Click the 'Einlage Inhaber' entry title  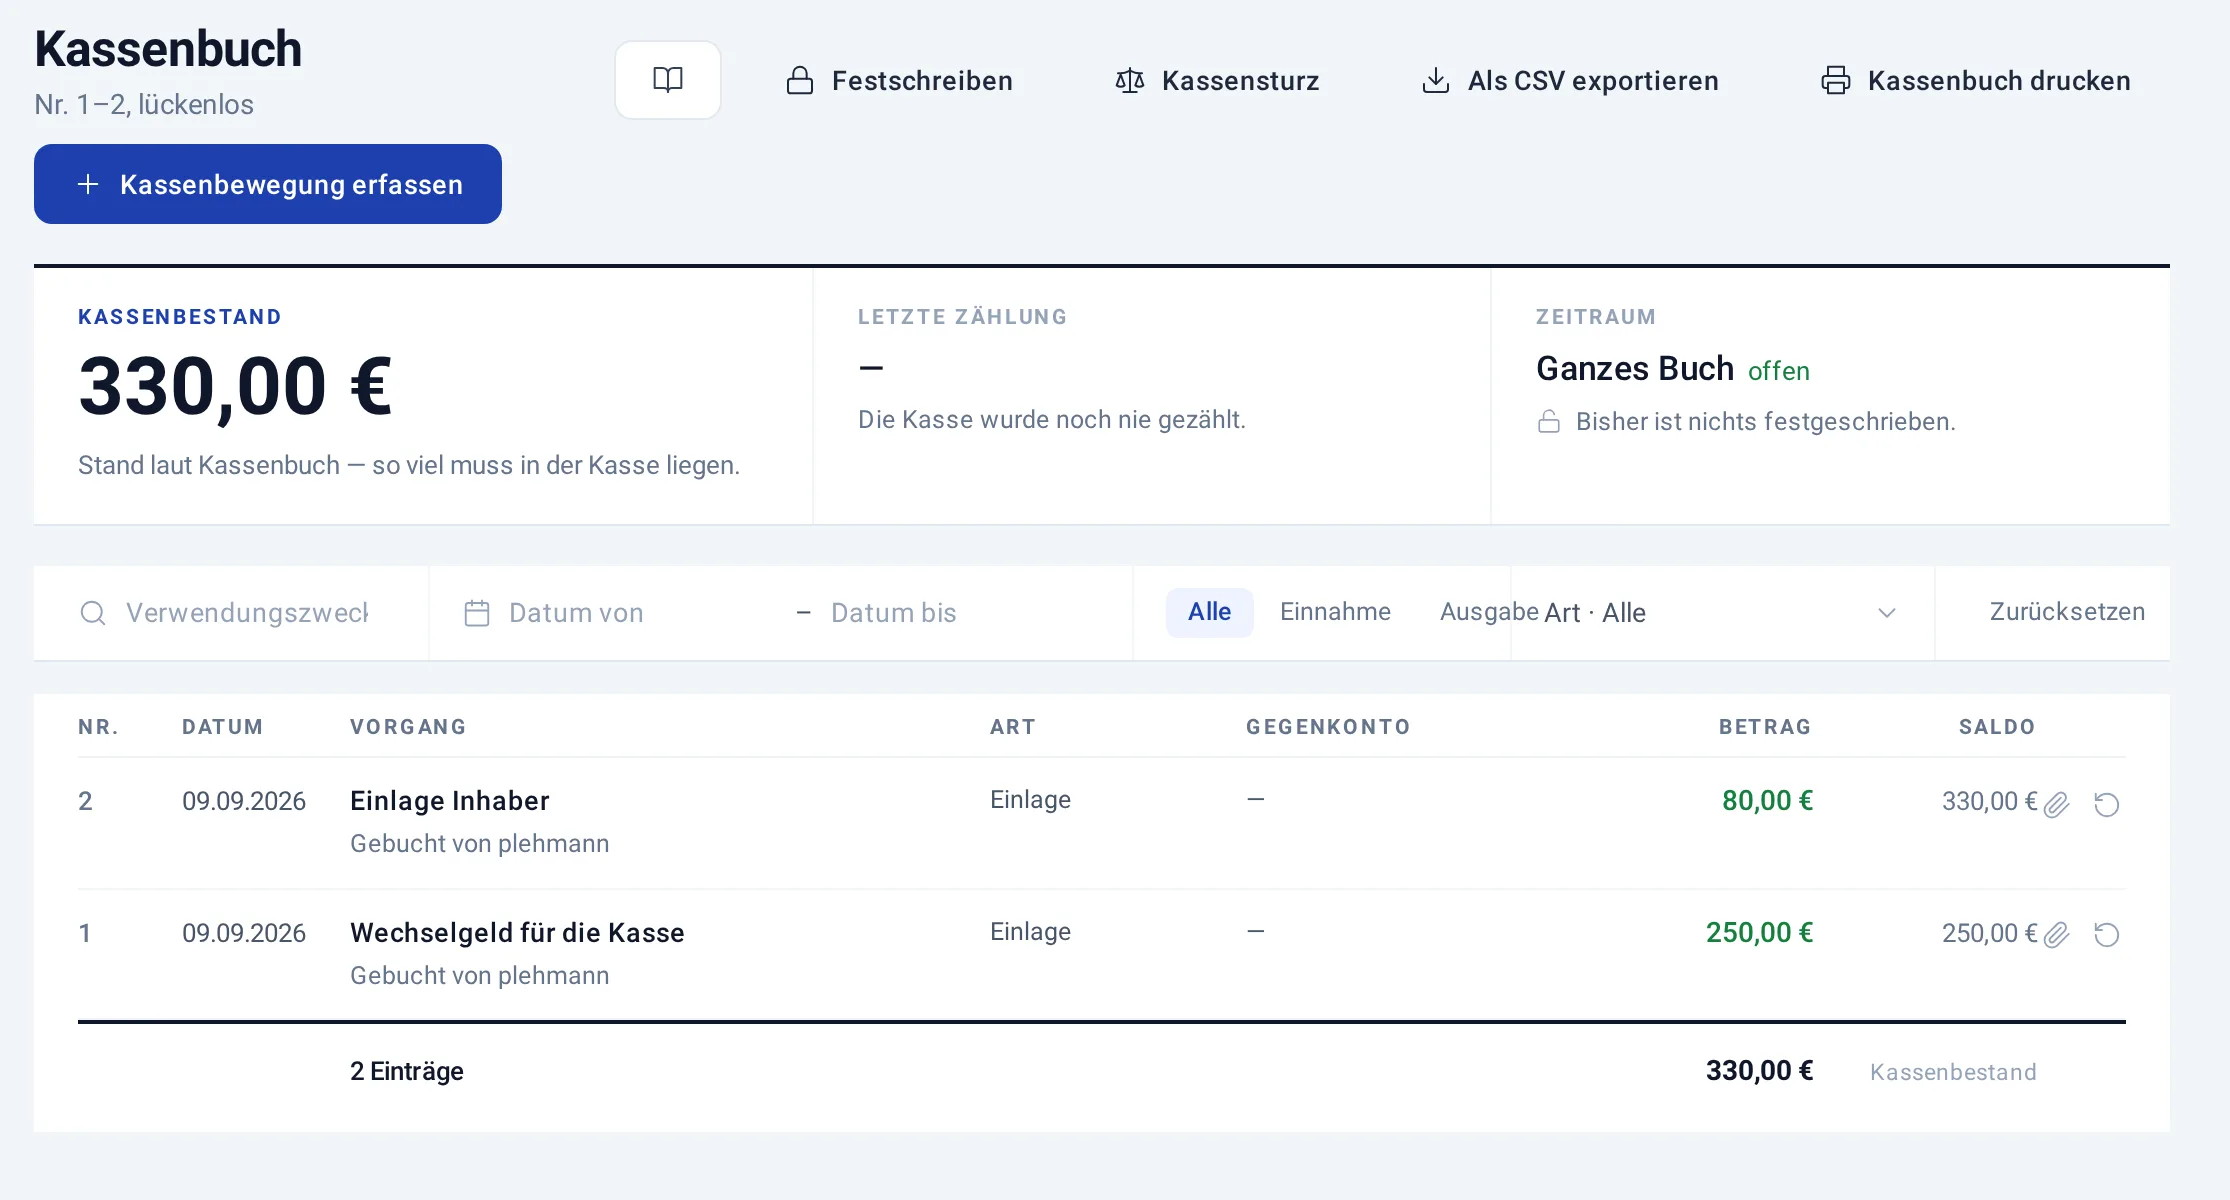tap(450, 801)
